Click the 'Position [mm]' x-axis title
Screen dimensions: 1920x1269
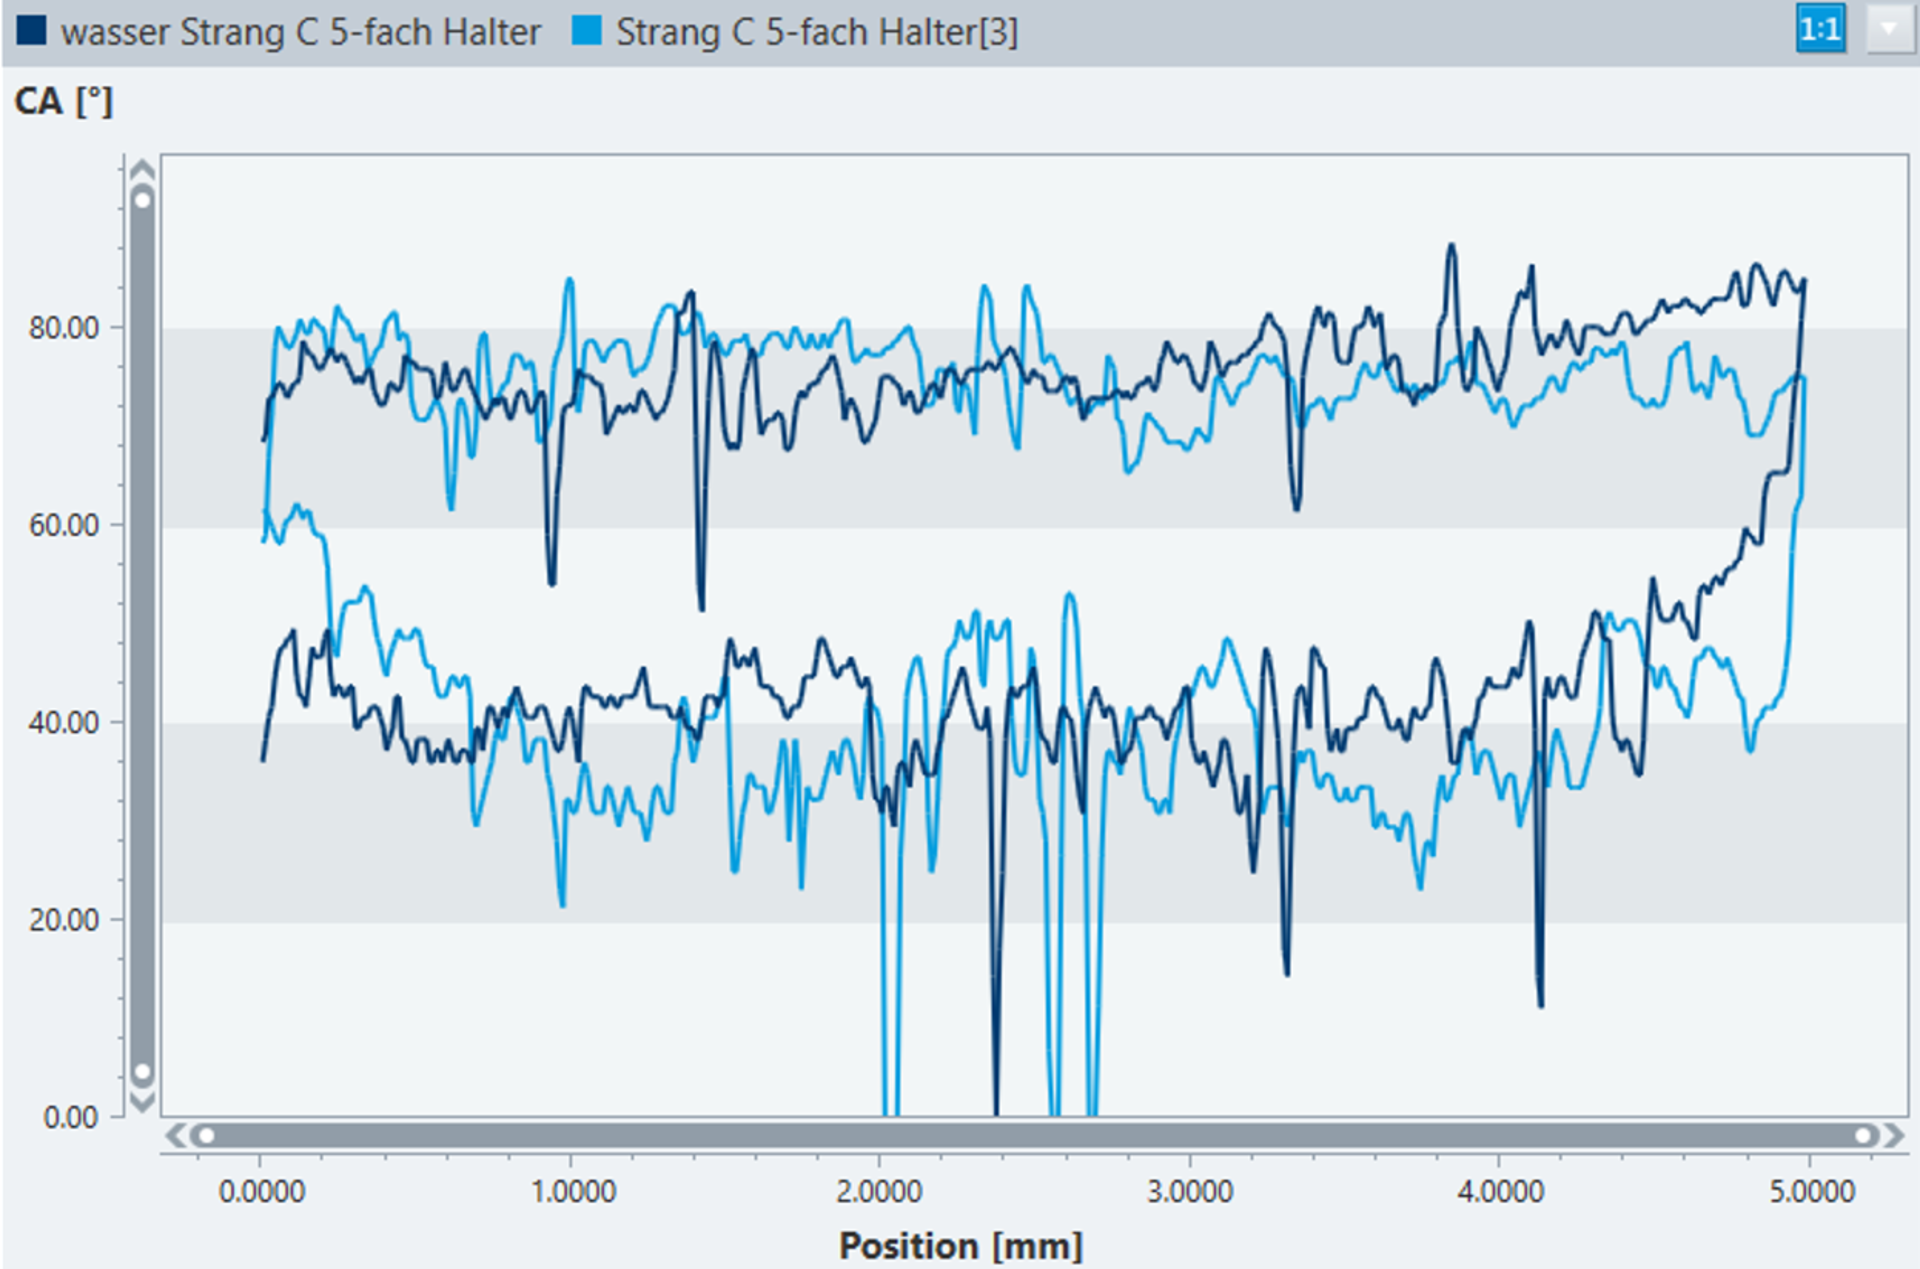960,1246
